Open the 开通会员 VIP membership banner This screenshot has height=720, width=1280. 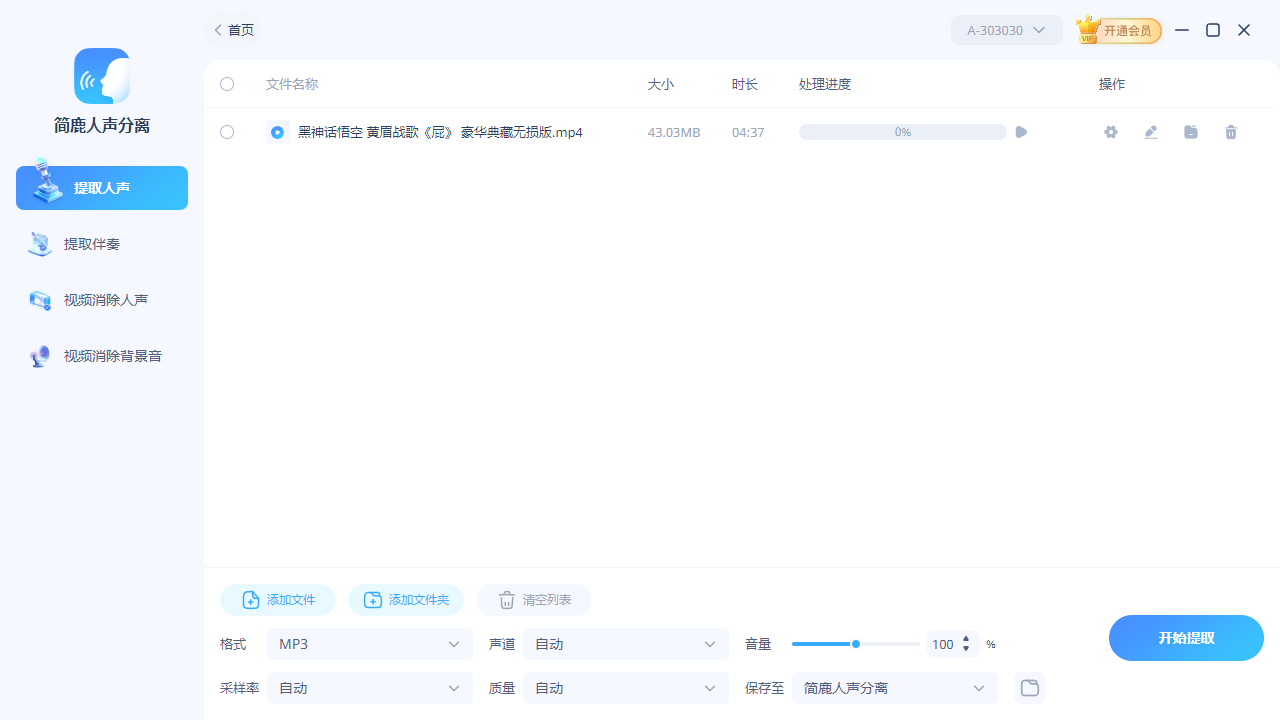[1118, 30]
